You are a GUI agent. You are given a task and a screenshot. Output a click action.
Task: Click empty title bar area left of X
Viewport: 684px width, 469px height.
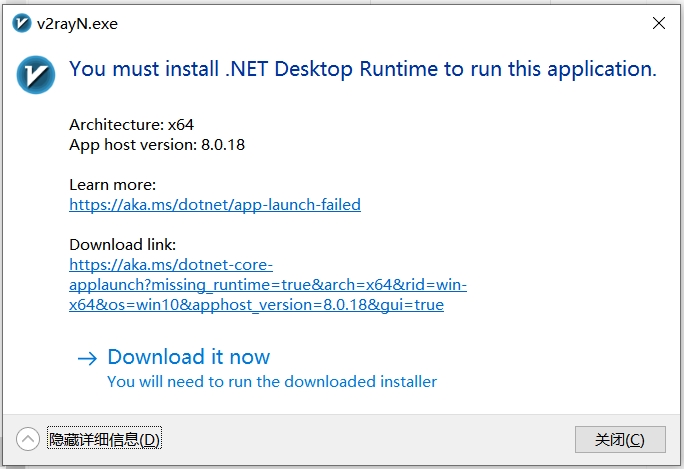click(400, 23)
